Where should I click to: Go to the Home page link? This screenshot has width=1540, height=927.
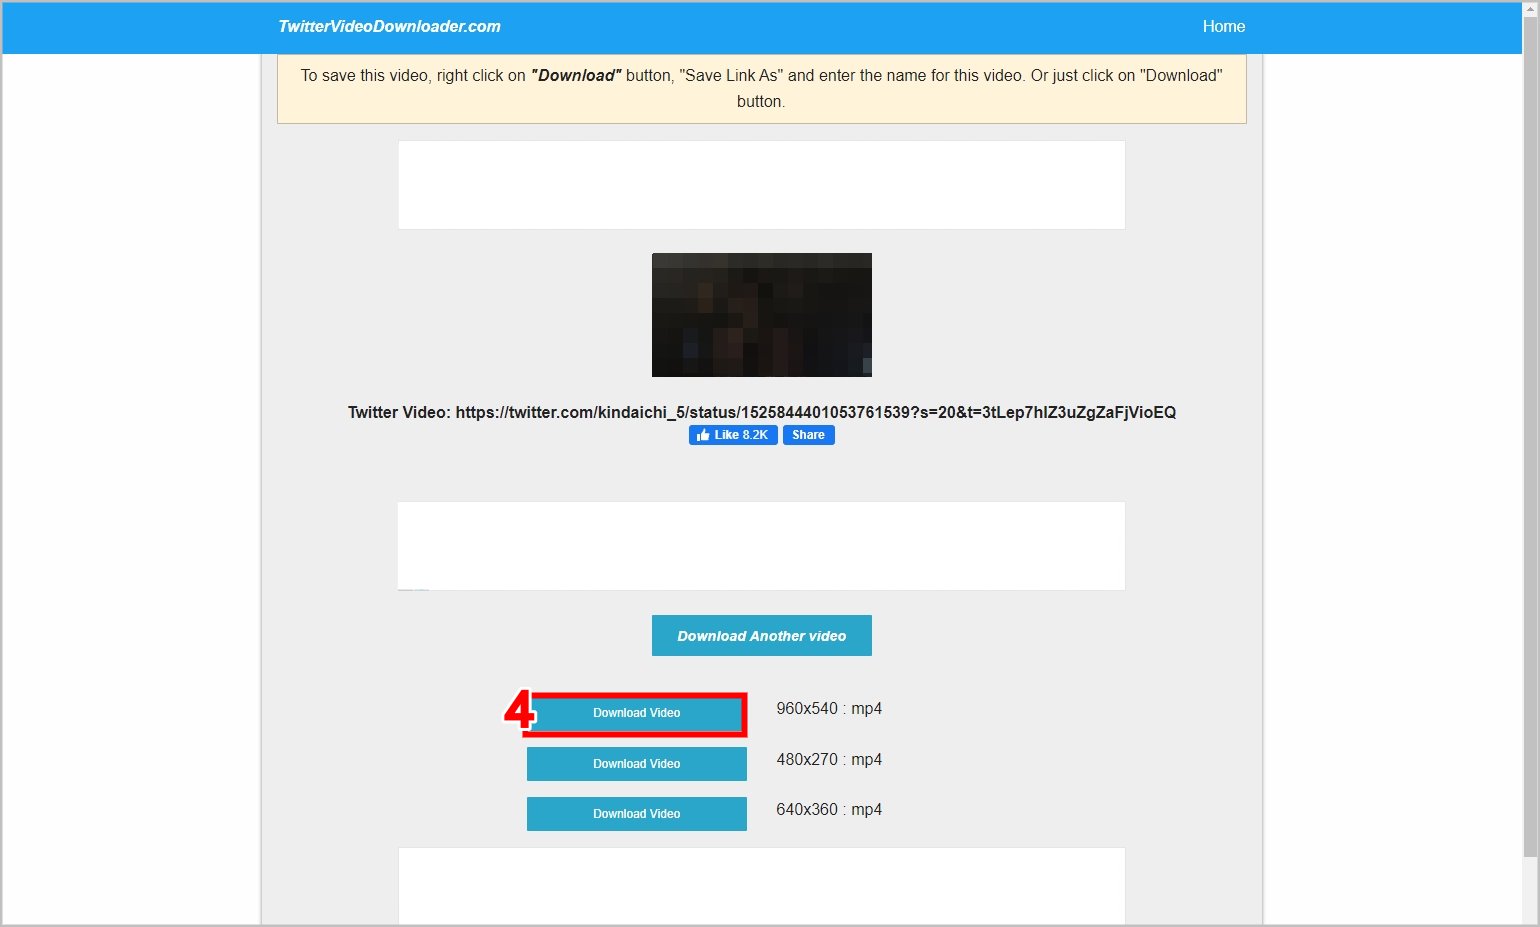1223,27
